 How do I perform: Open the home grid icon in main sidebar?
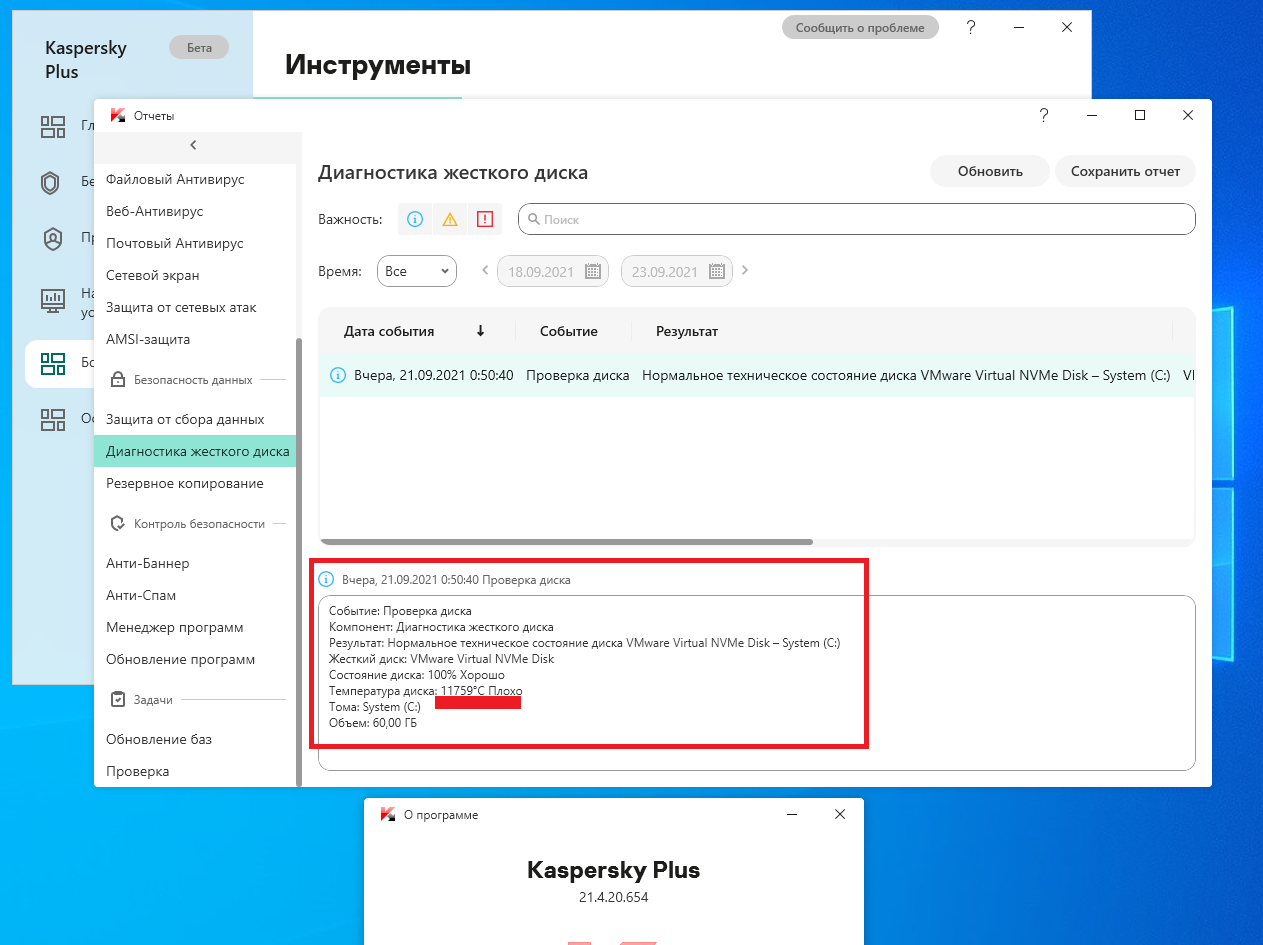pos(52,126)
